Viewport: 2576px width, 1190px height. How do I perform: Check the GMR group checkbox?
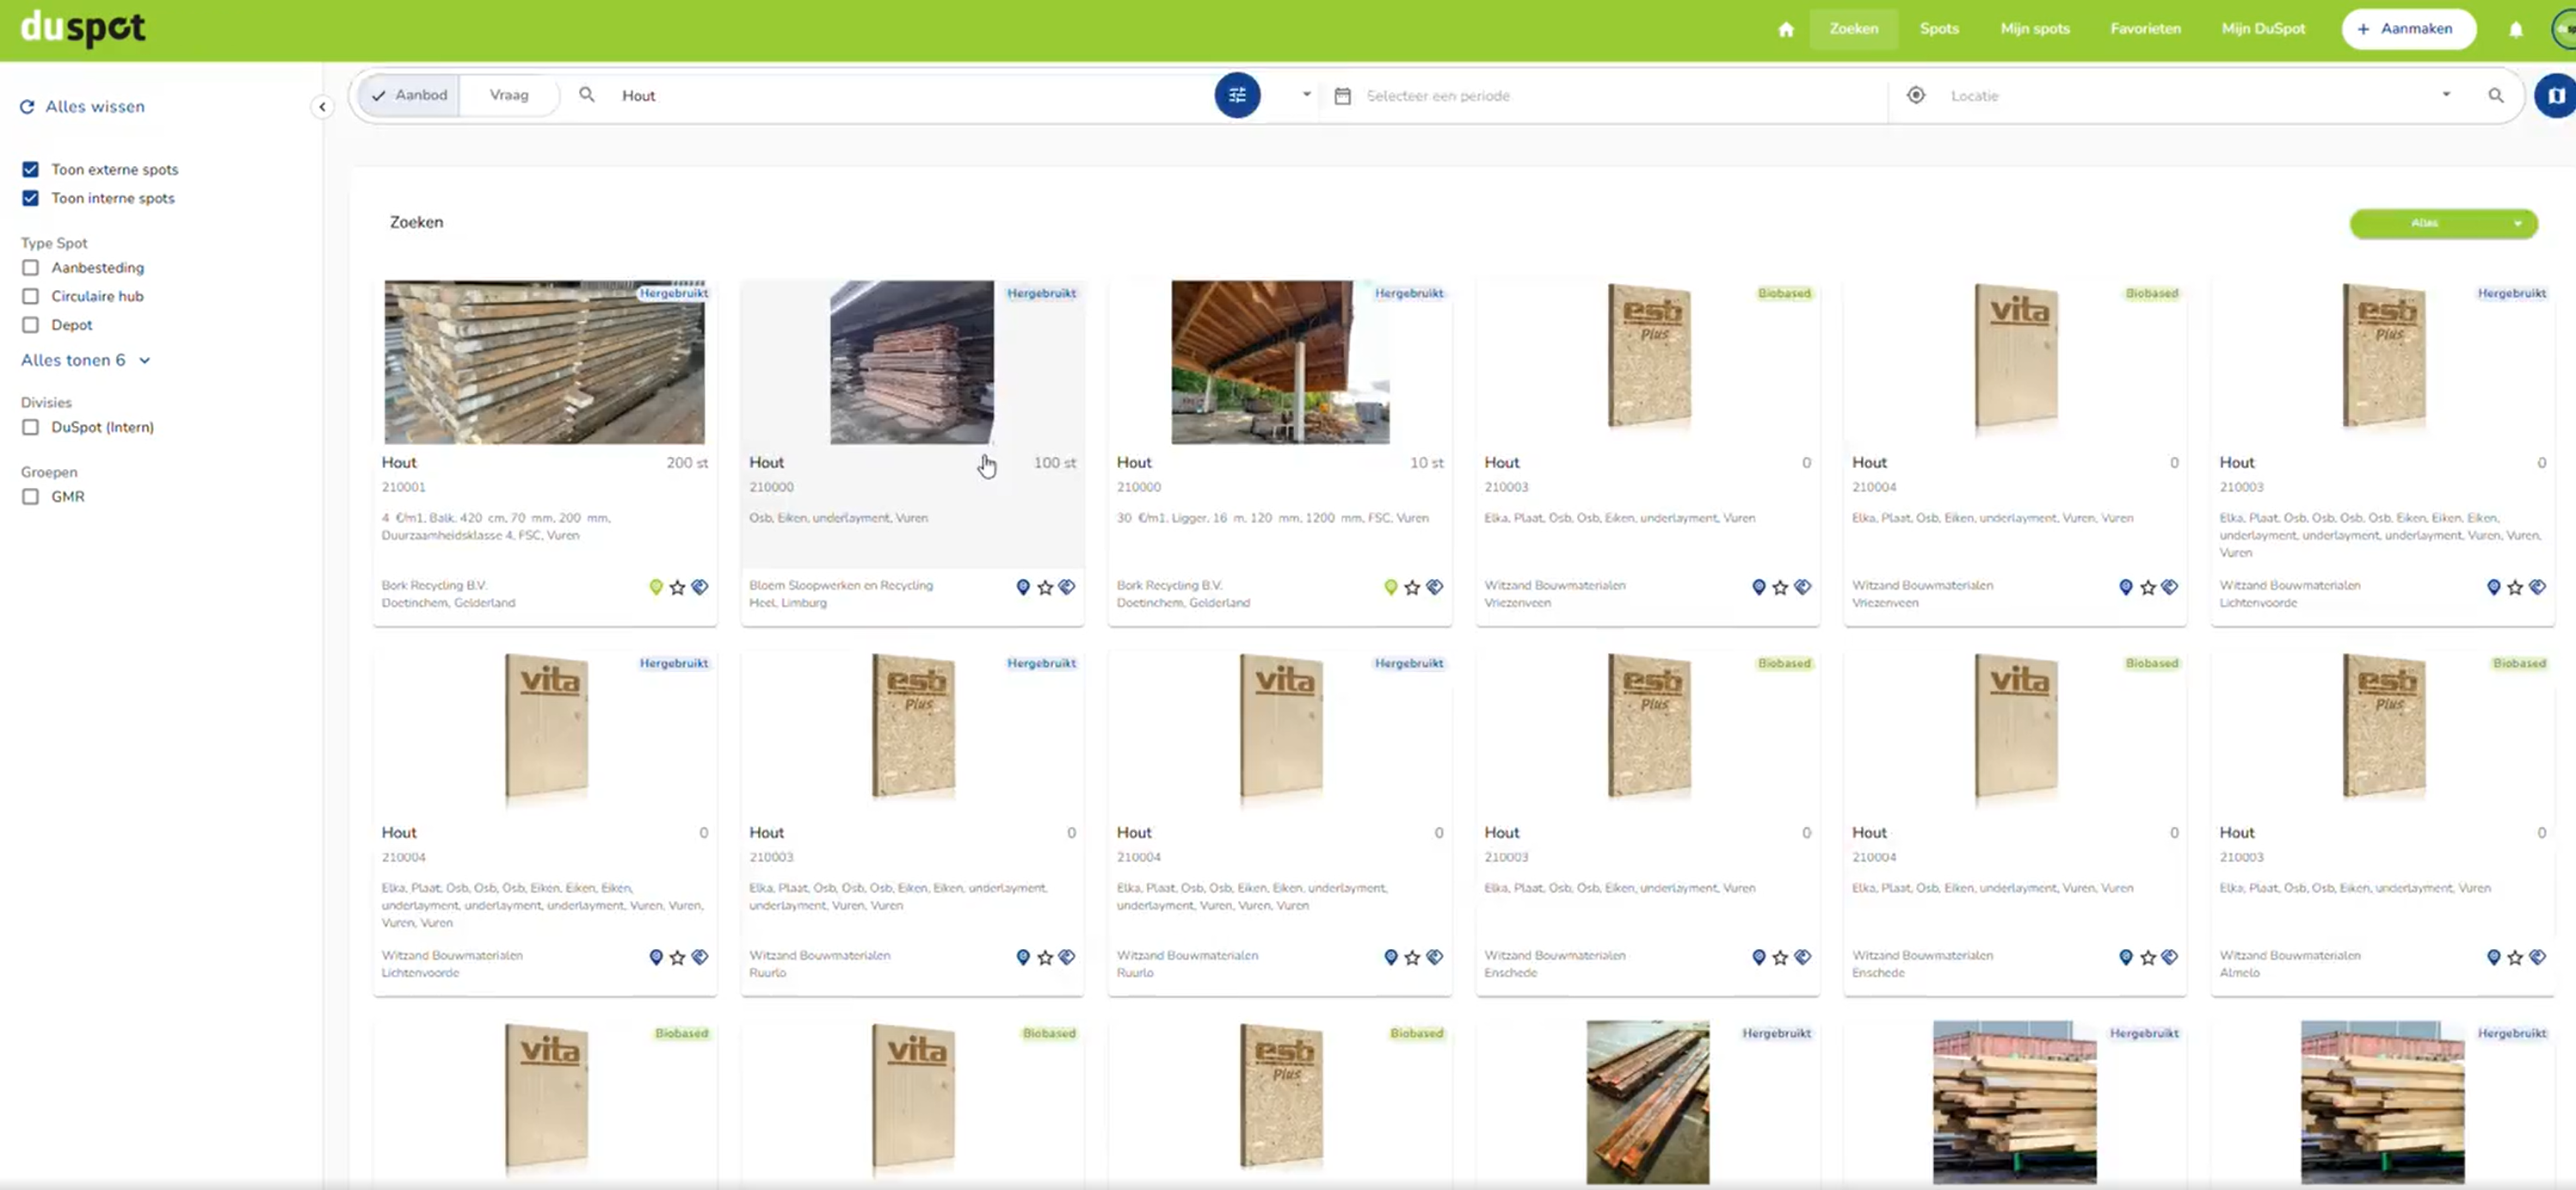tap(31, 496)
